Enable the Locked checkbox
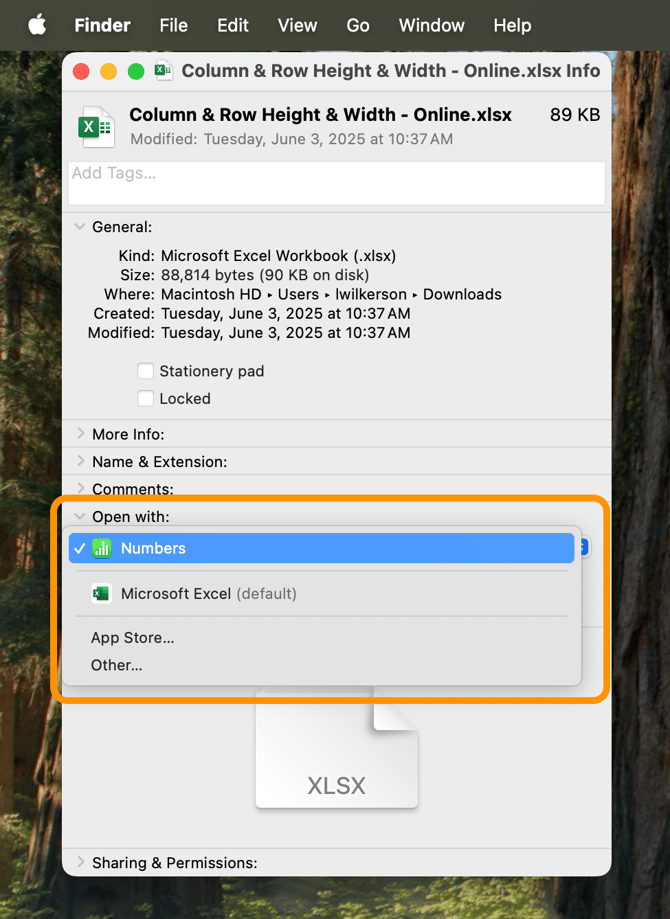Image resolution: width=670 pixels, height=919 pixels. [x=145, y=399]
